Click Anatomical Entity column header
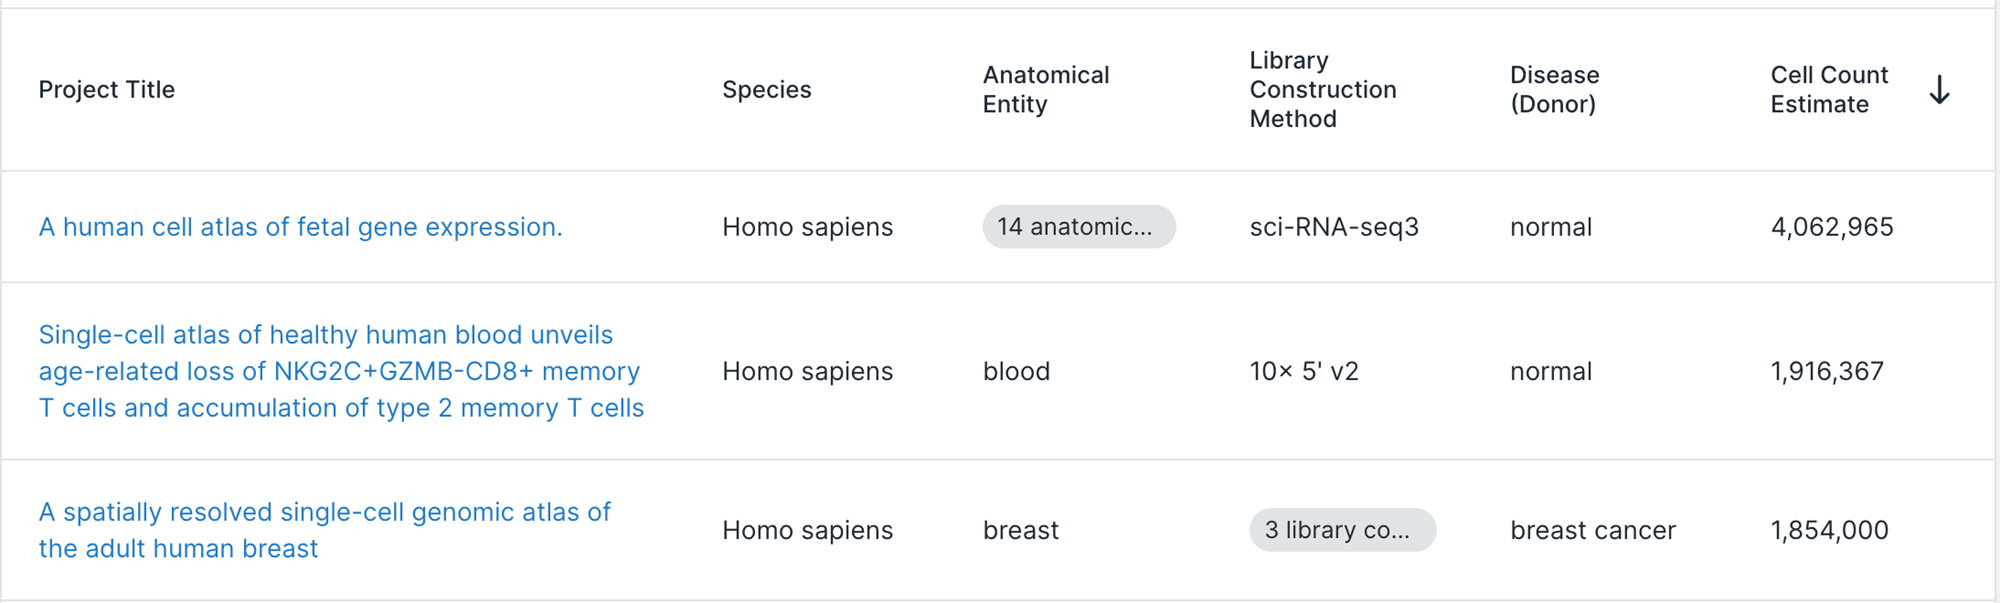Viewport: 2000px width, 603px height. coord(1045,90)
